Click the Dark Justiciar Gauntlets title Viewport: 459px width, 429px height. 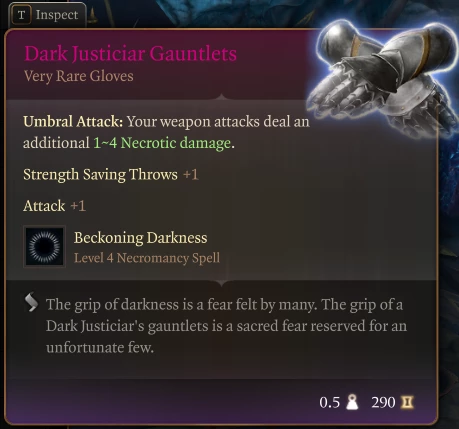pos(130,53)
